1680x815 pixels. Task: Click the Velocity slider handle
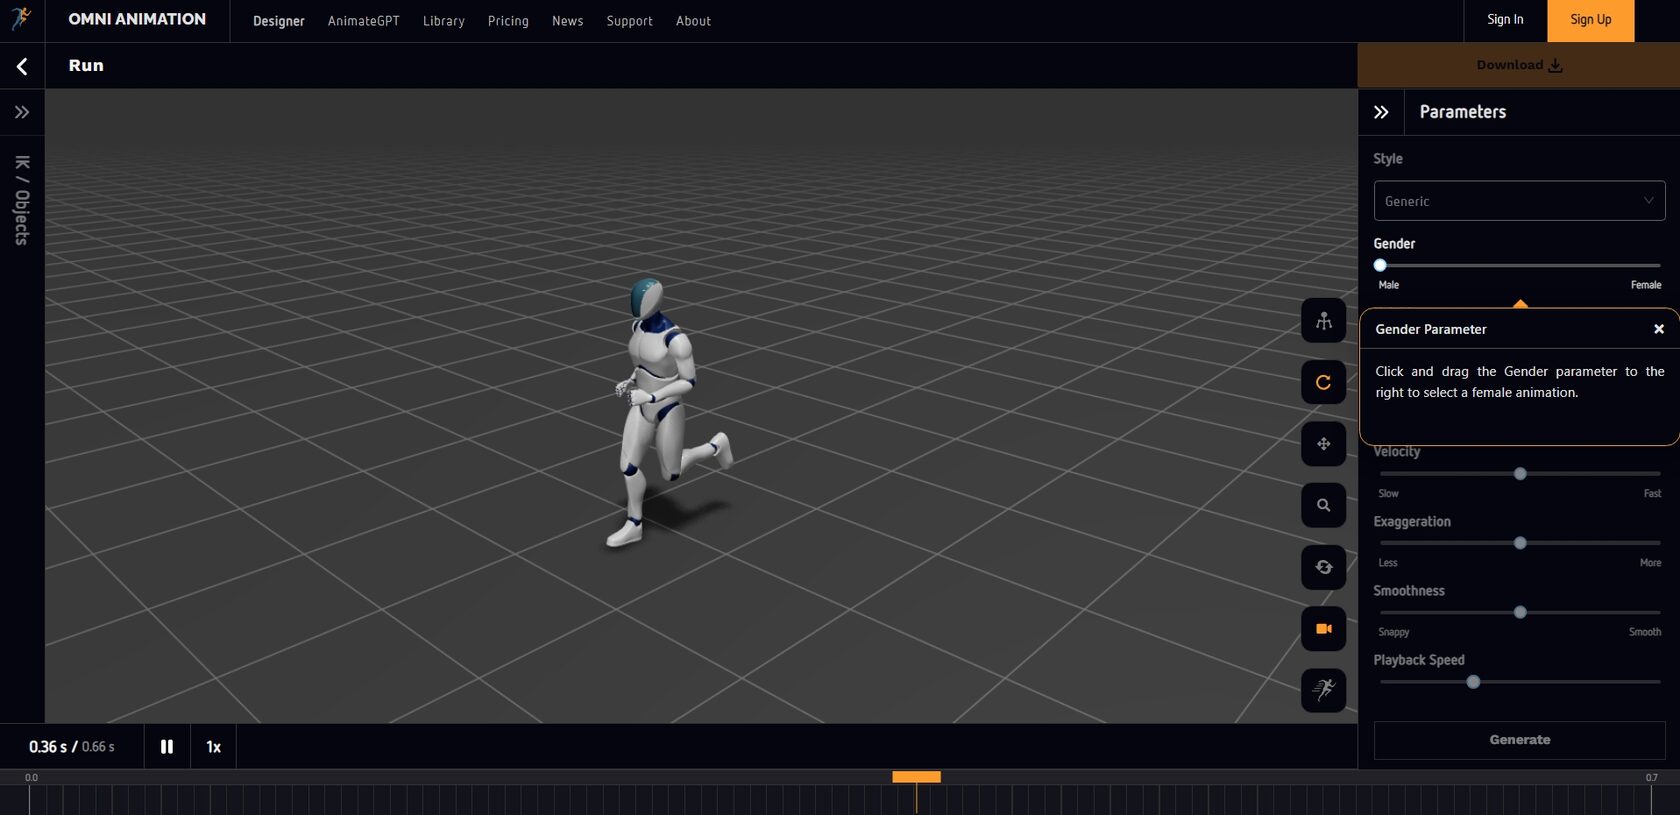click(1520, 474)
